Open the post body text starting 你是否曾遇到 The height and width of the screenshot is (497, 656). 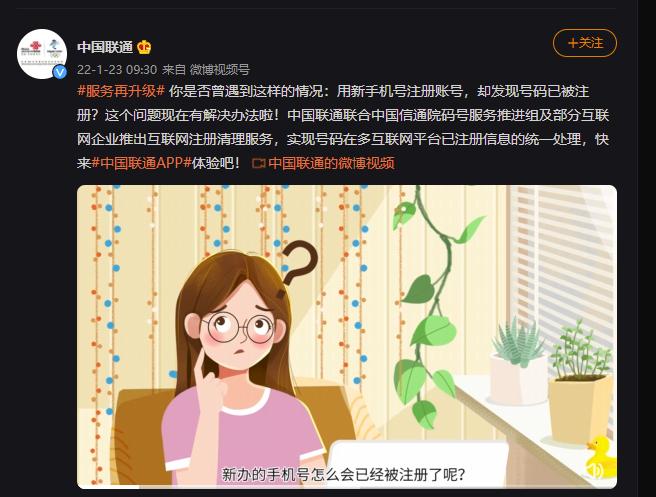(343, 127)
